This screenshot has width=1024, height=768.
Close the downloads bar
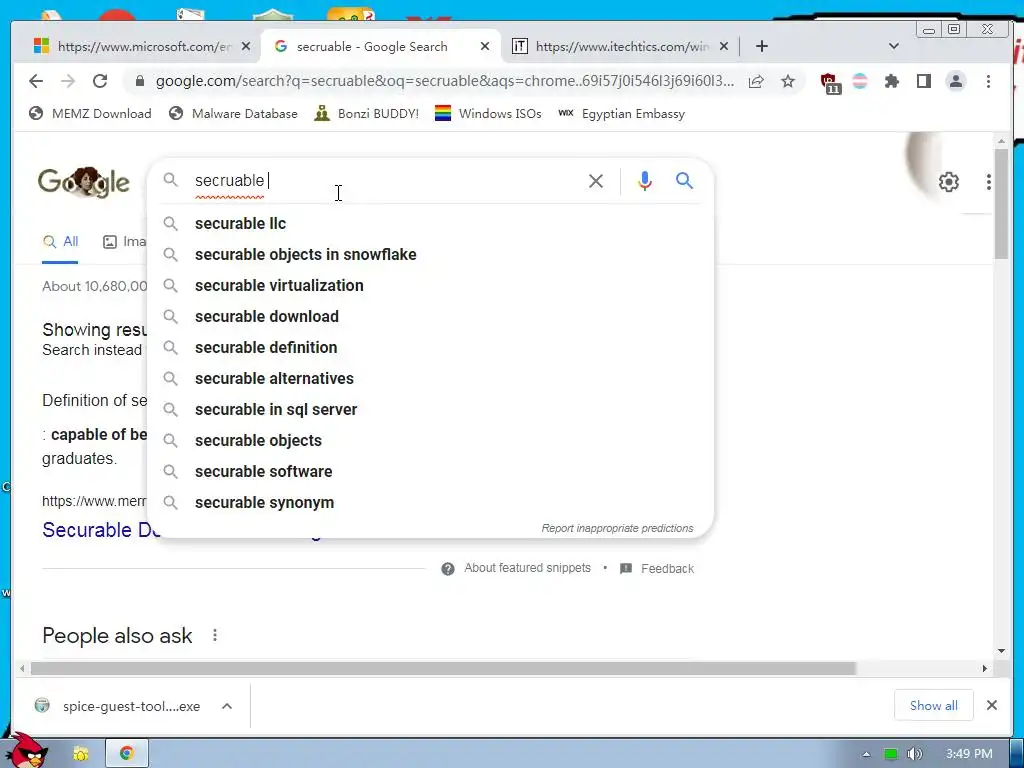pyautogui.click(x=991, y=705)
